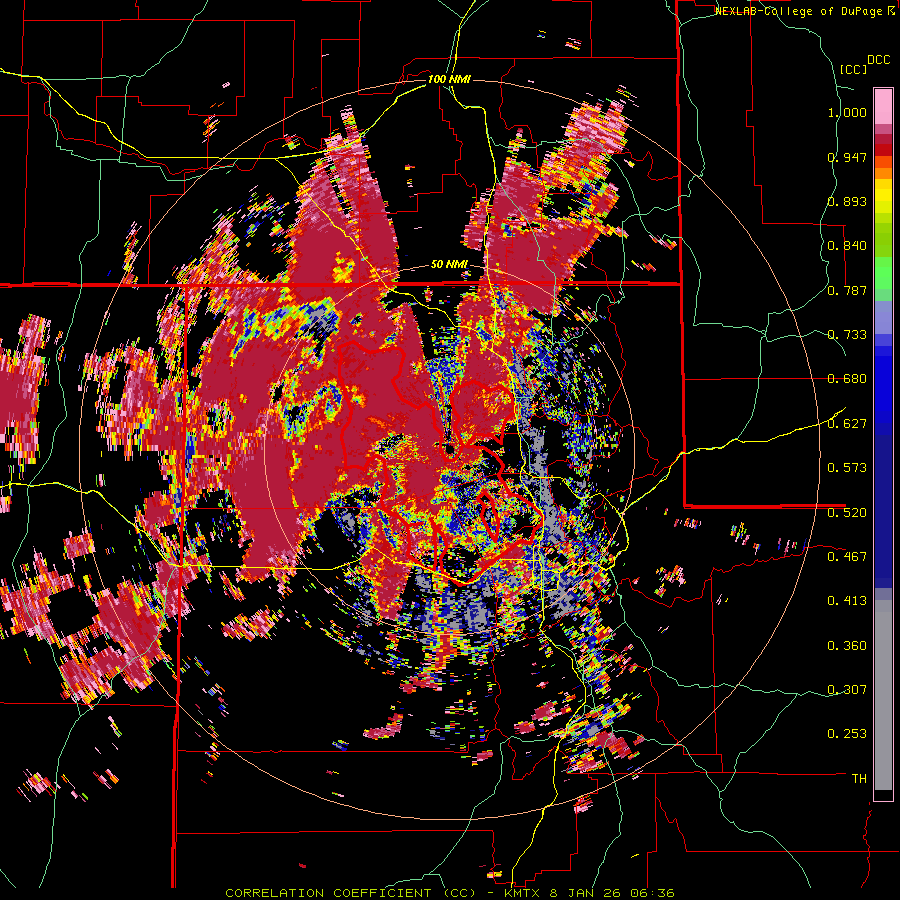The width and height of the screenshot is (900, 900).
Task: Click the 0.947 scale value
Action: 847,157
